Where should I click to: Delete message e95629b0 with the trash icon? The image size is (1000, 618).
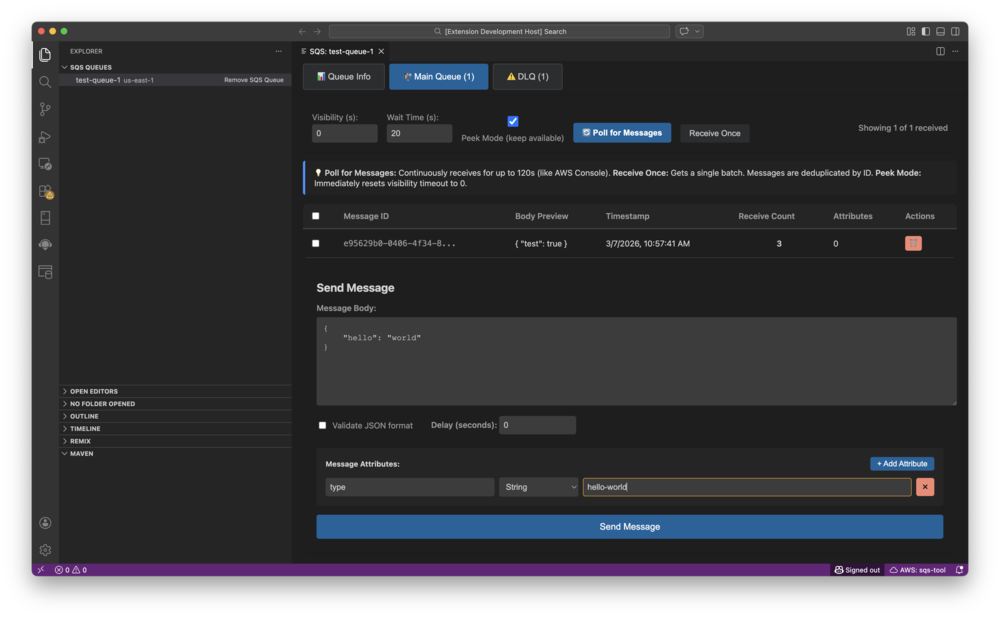click(913, 243)
